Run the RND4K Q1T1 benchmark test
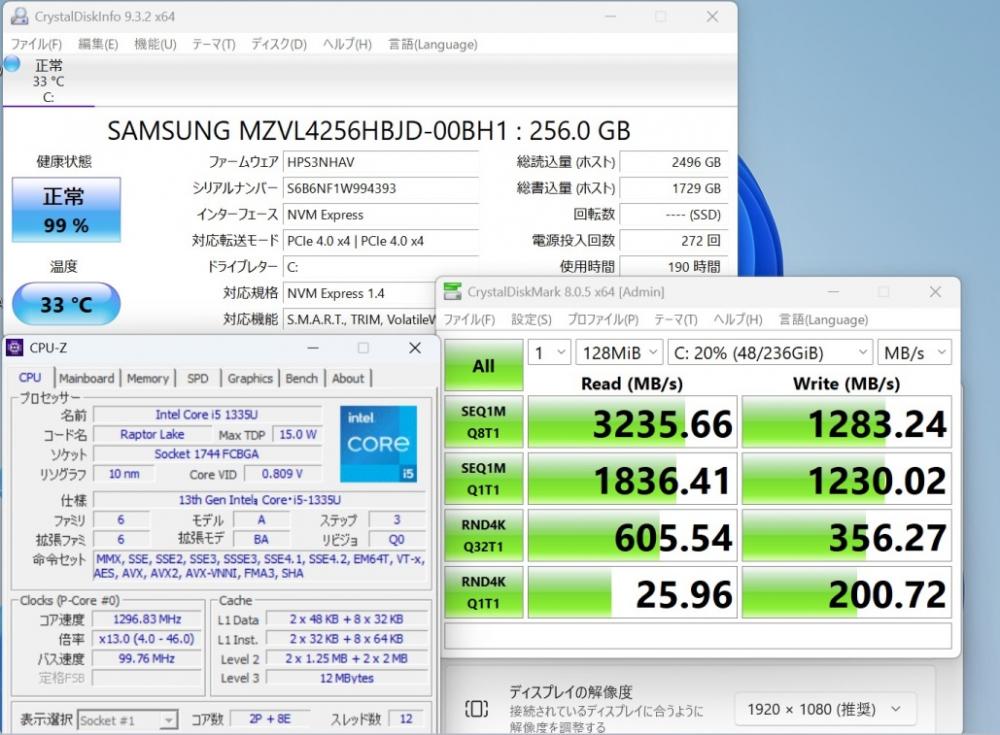The height and width of the screenshot is (735, 1000). [x=483, y=592]
